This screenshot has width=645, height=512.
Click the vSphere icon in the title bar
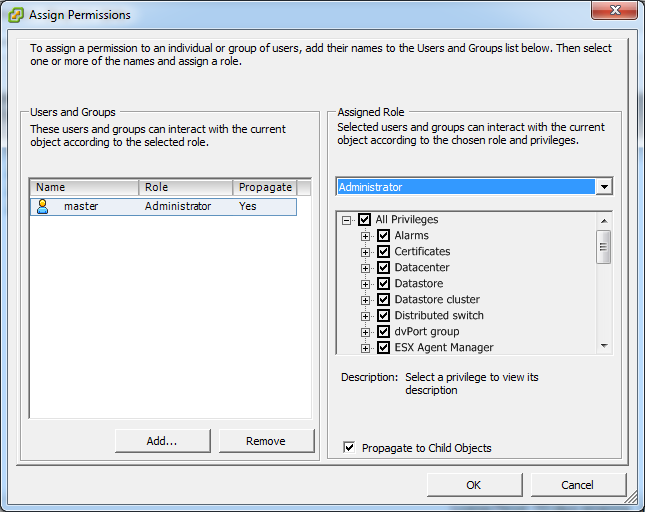point(16,15)
